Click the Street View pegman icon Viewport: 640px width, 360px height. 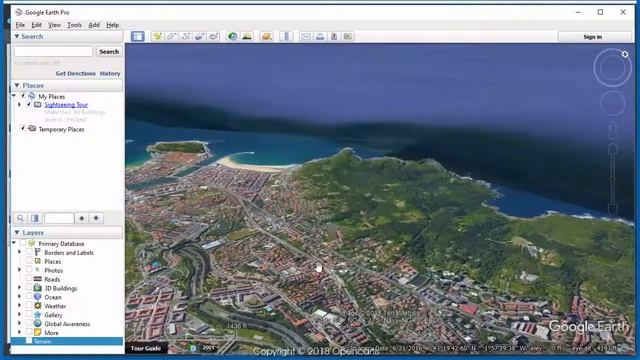tap(613, 130)
